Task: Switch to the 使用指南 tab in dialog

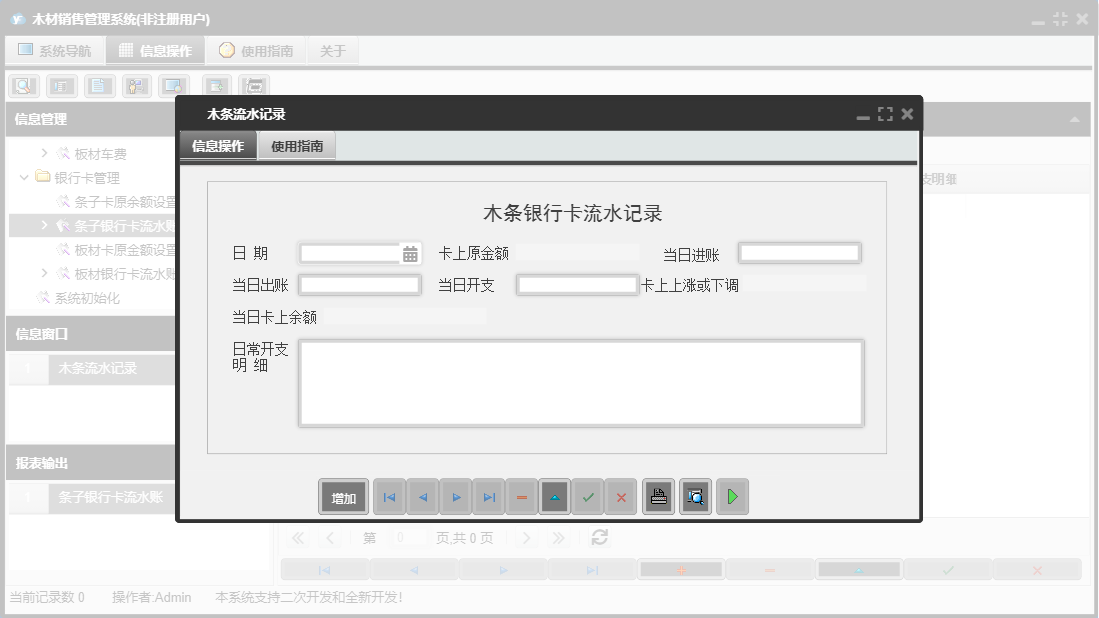Action: tap(298, 144)
